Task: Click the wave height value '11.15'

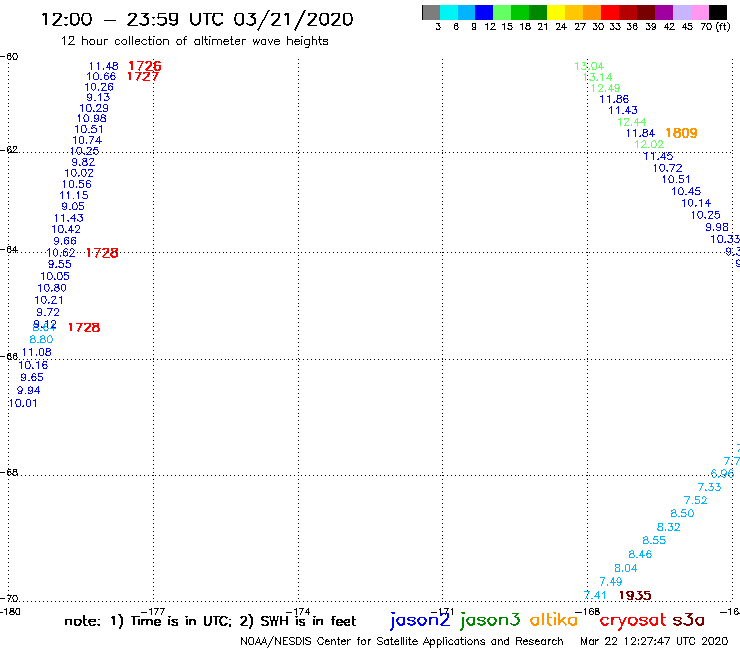Action: click(x=74, y=195)
